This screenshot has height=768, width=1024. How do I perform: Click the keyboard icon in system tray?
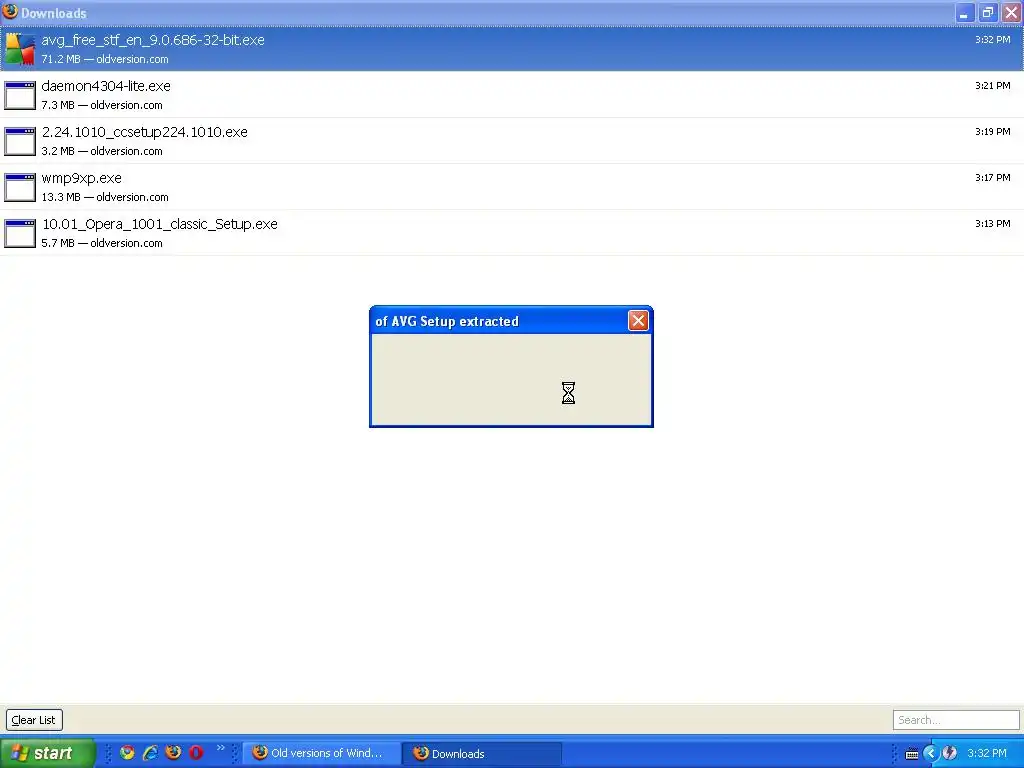(912, 754)
